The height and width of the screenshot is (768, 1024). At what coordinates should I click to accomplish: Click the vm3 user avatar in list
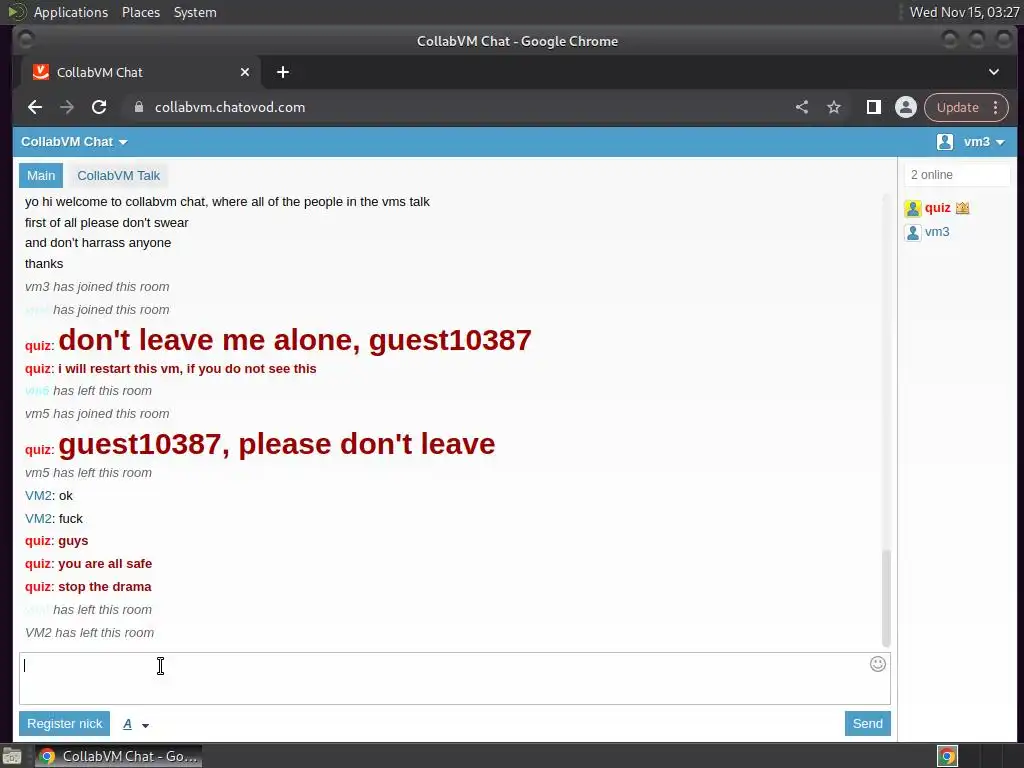pos(912,232)
